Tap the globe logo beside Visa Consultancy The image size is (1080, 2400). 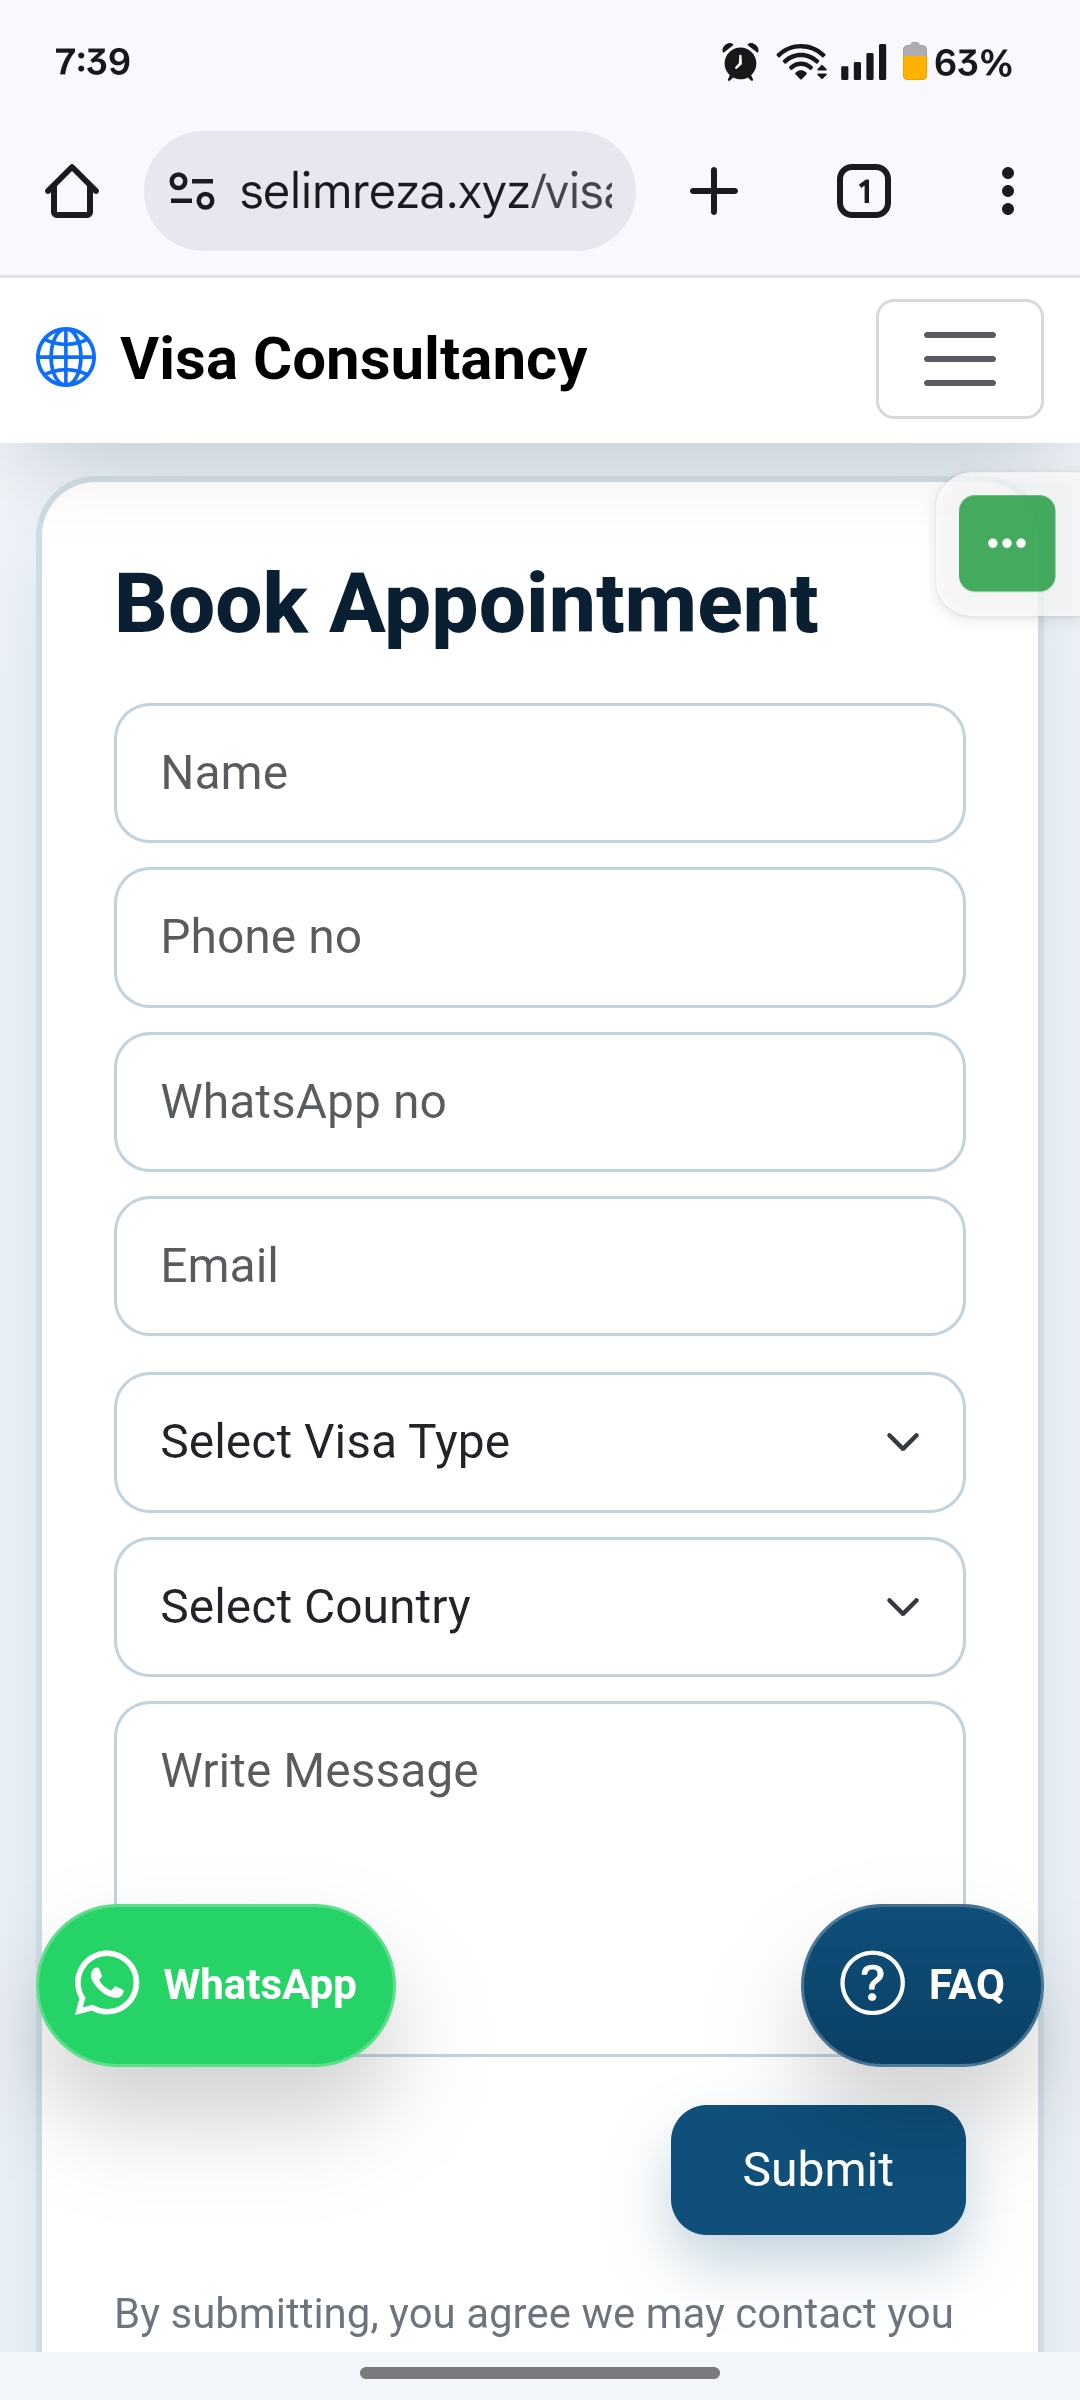[64, 358]
